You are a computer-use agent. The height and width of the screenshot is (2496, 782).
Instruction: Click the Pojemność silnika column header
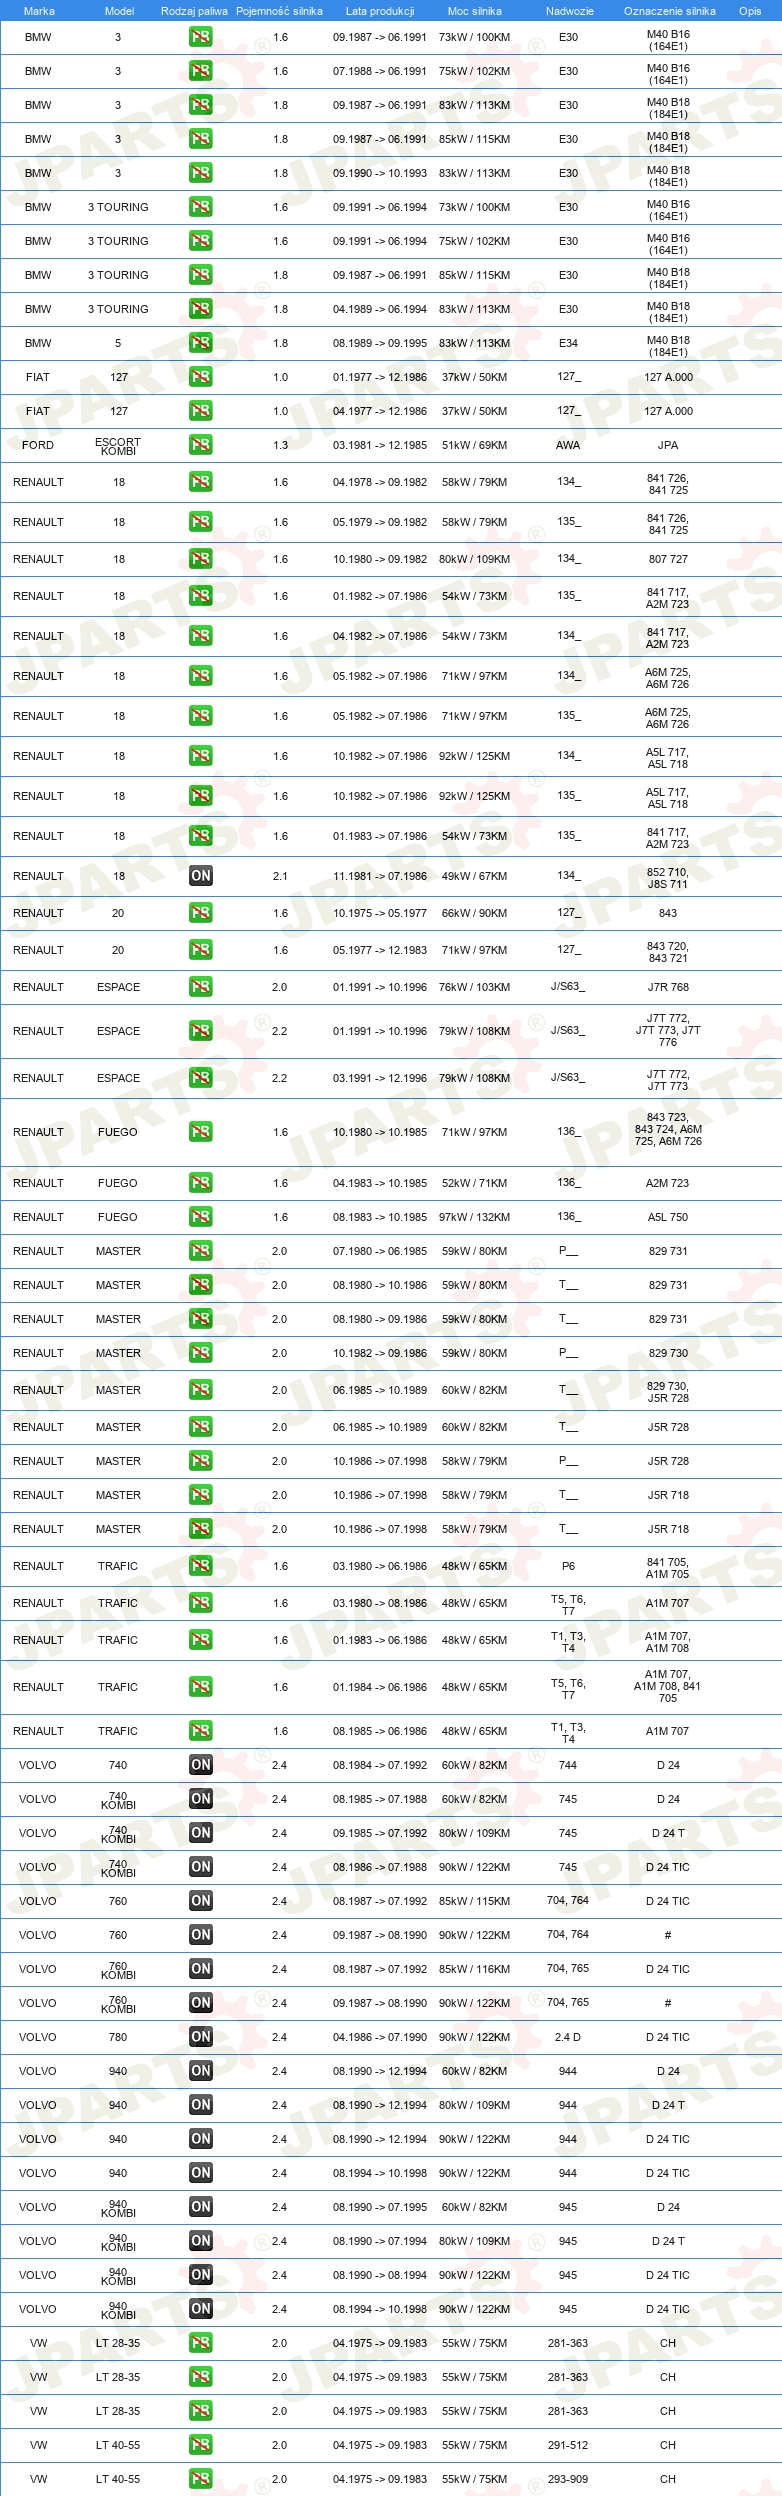pos(279,11)
